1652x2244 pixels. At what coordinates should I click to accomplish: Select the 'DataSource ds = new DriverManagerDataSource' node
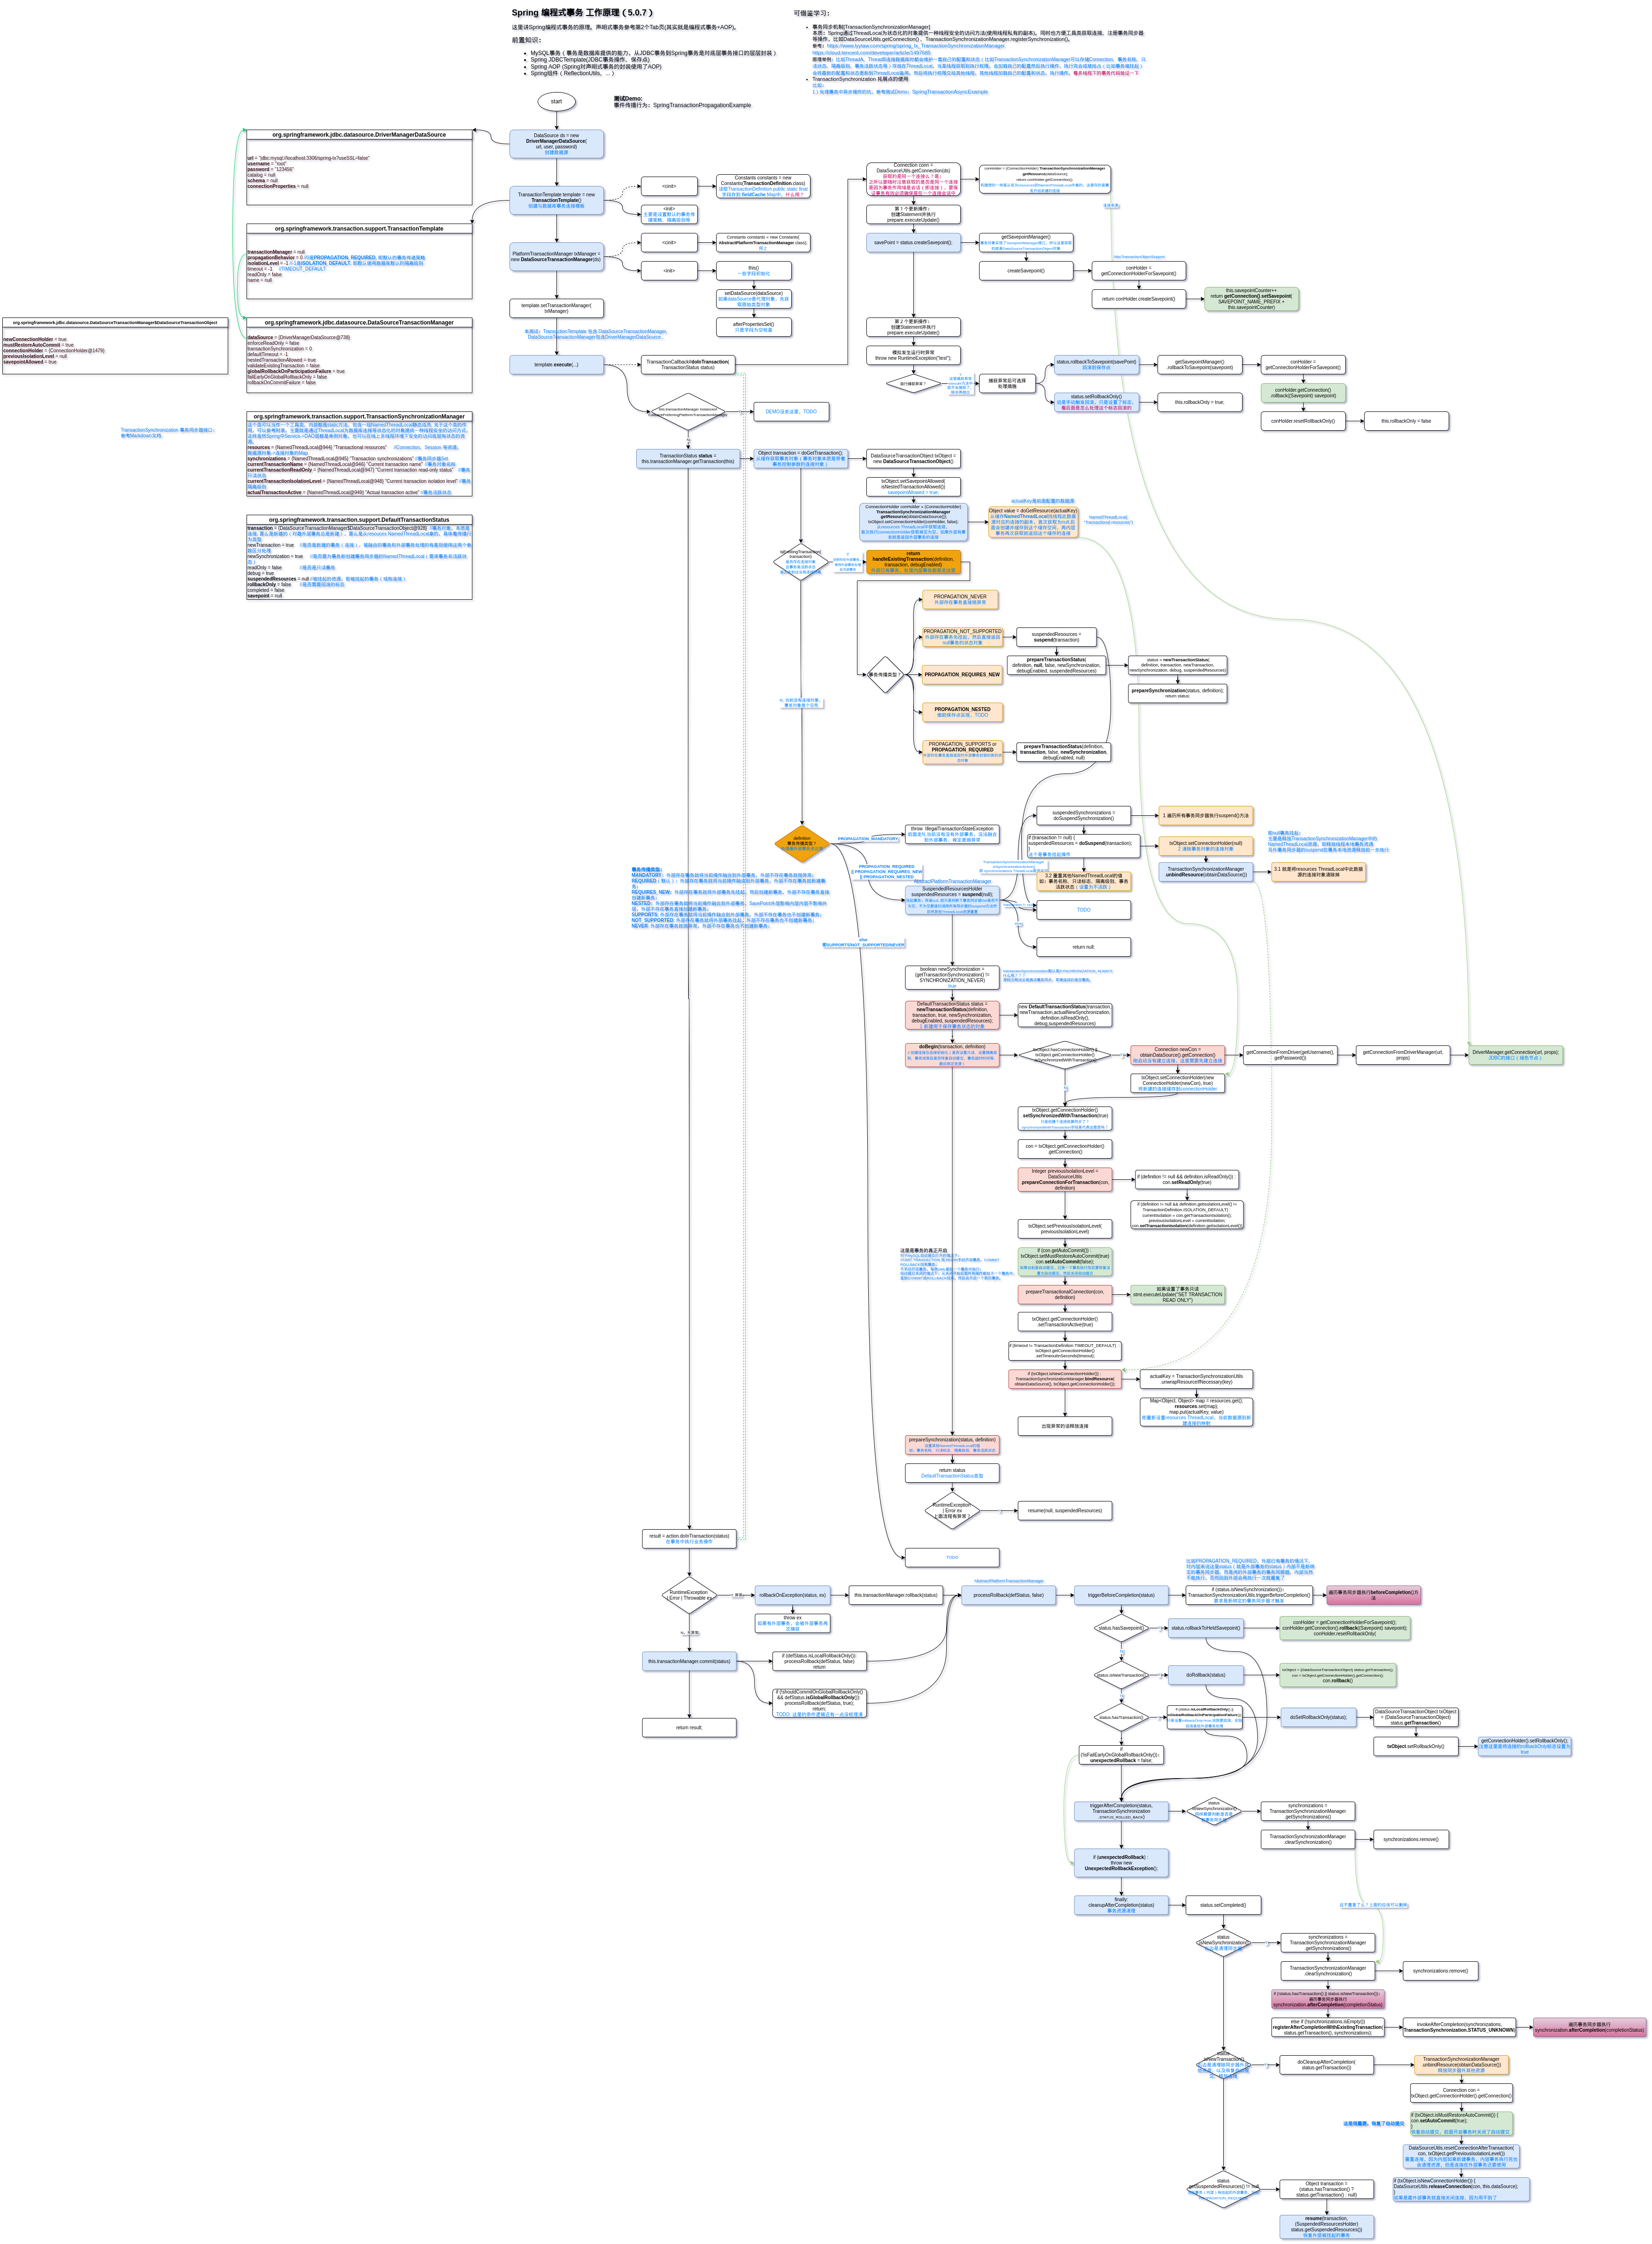[556, 144]
